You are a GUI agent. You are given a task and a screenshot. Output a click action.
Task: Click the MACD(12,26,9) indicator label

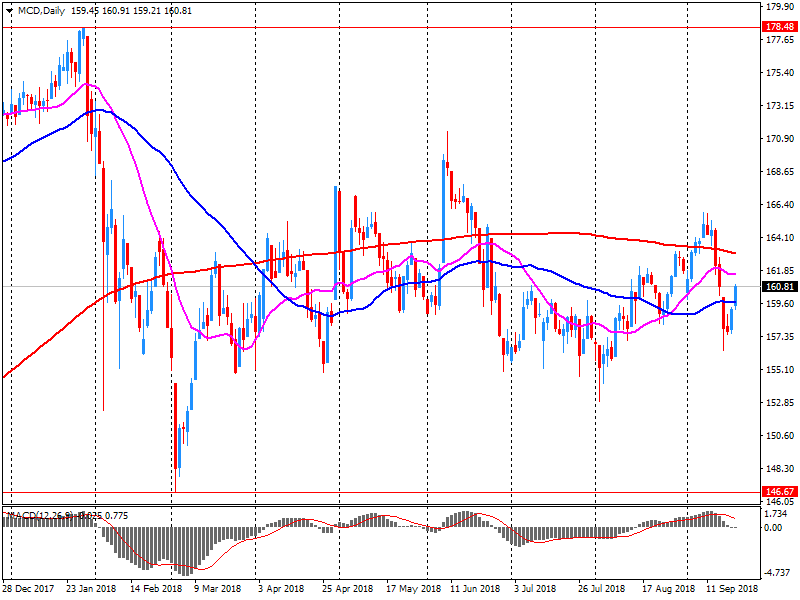coord(42,515)
